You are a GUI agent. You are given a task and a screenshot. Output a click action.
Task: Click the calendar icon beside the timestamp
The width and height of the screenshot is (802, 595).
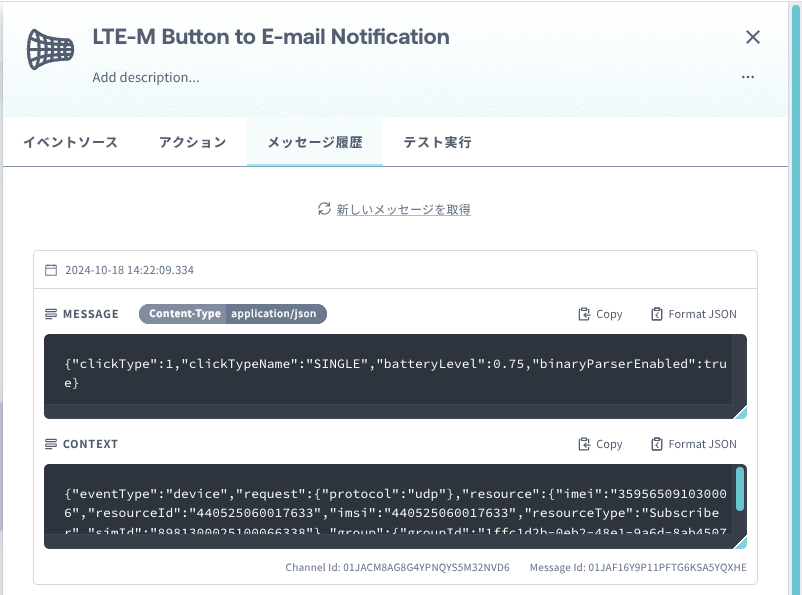51,270
